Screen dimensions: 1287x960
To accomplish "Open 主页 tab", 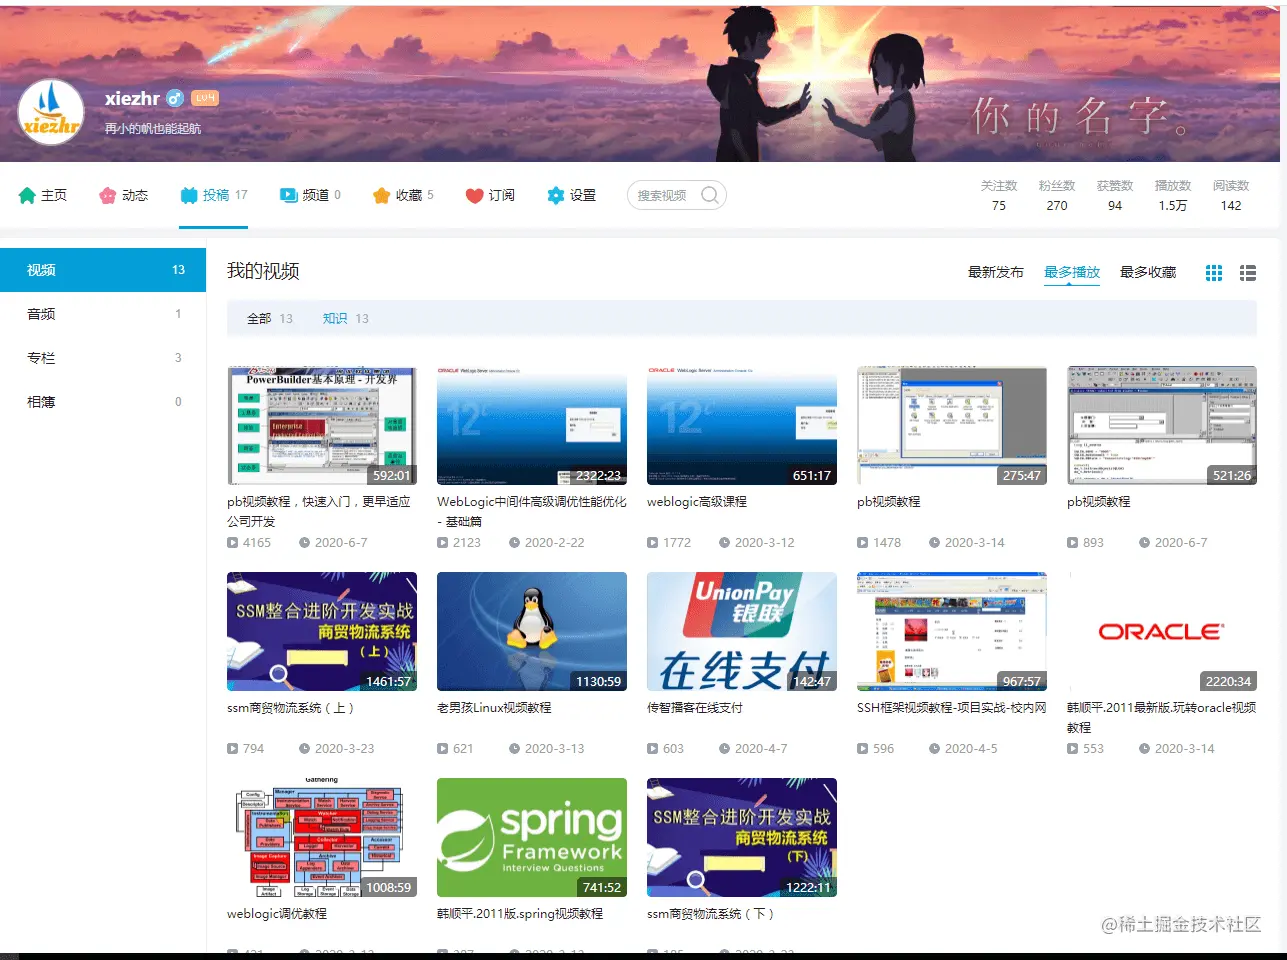I will click(x=43, y=195).
